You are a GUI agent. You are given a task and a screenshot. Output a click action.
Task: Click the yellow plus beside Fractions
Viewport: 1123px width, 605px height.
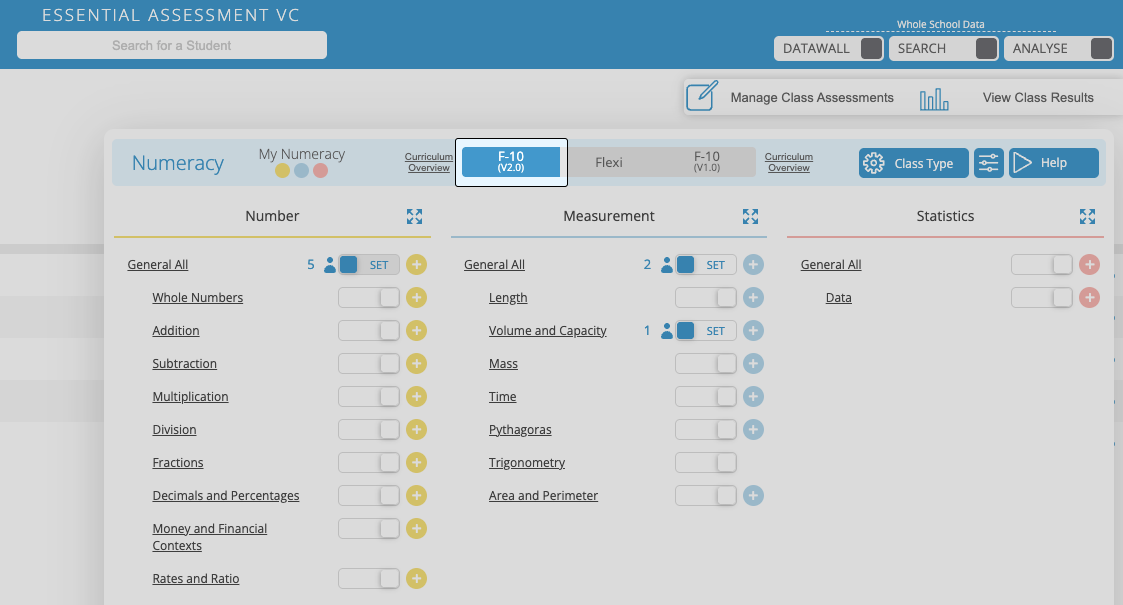[416, 462]
